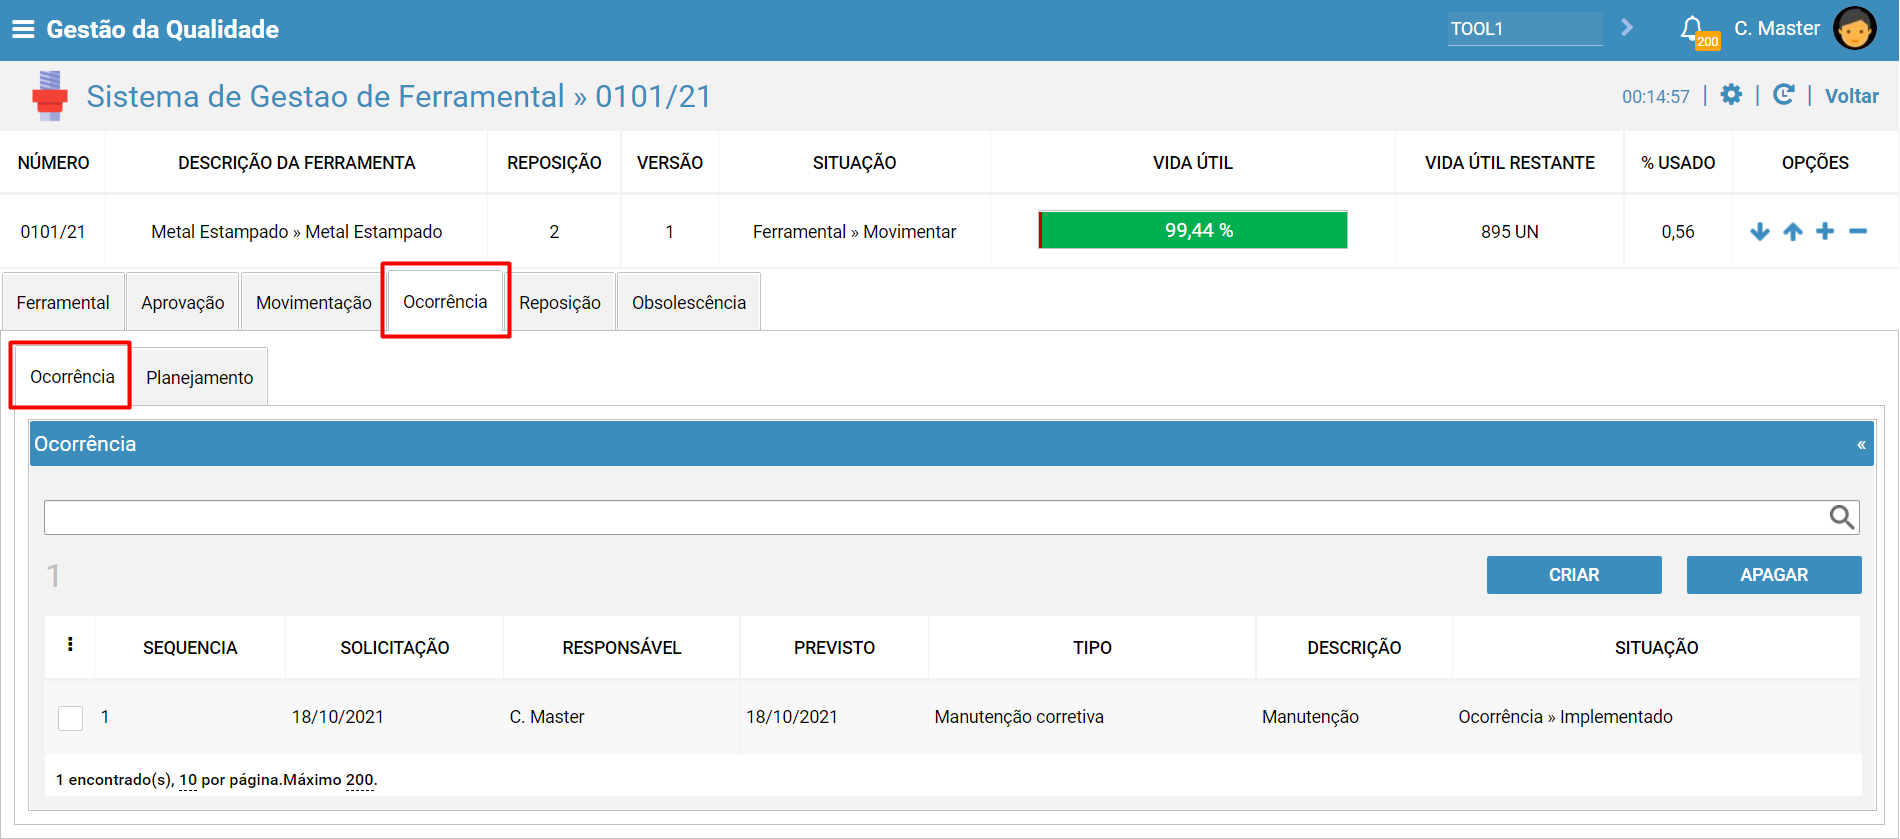The image size is (1900, 839).
Task: Click the plus option for 0101/21
Action: pyautogui.click(x=1825, y=232)
